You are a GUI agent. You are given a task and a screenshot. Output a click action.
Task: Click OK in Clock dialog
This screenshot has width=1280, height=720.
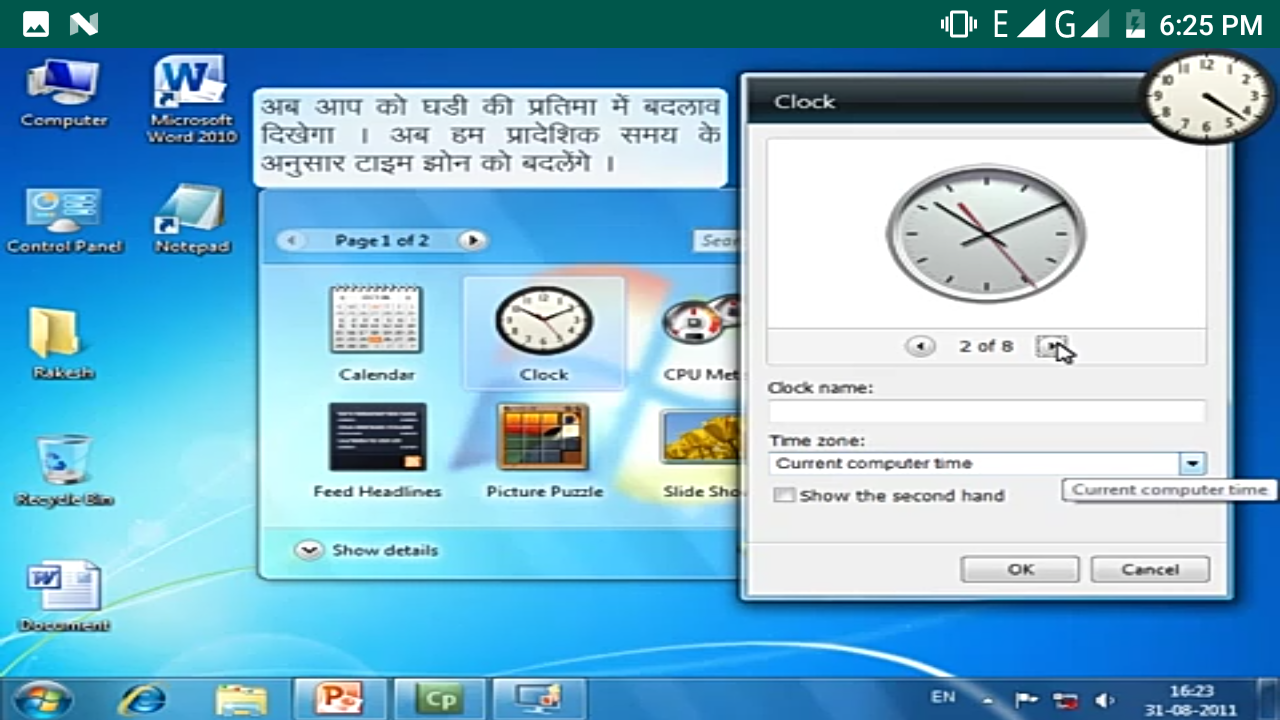(x=1020, y=569)
